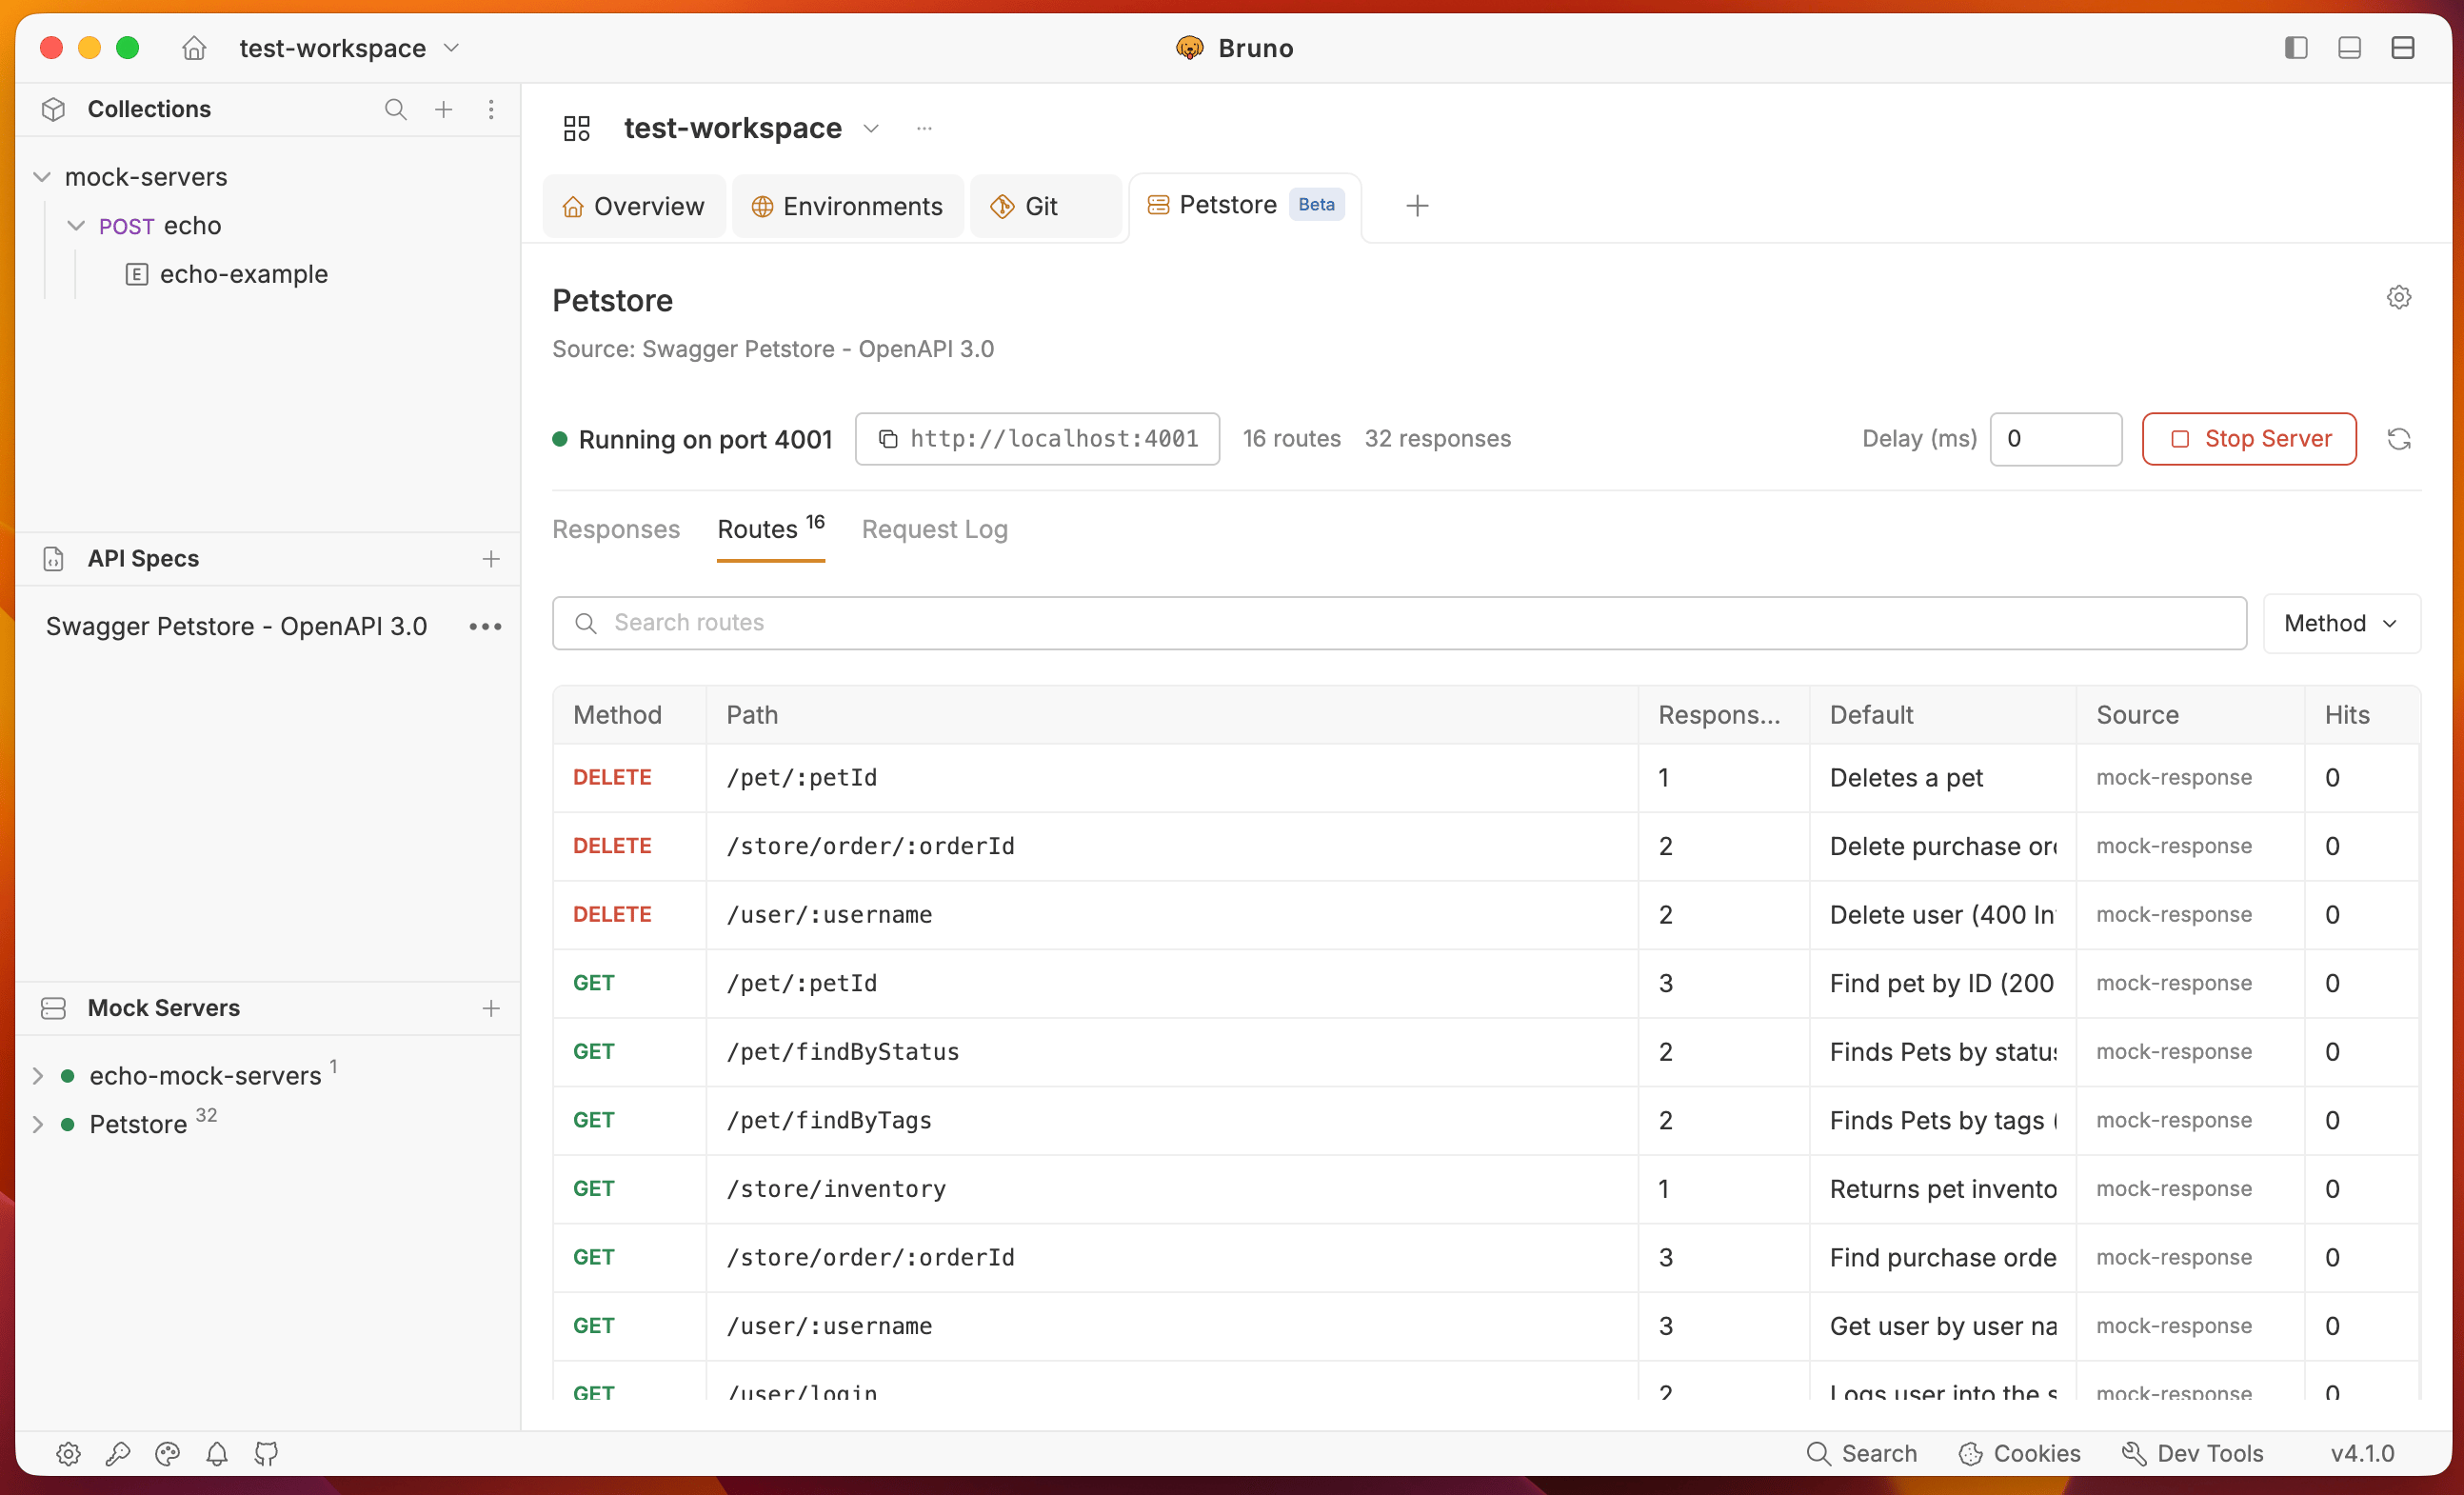Viewport: 2464px width, 1495px height.
Task: Collapse the mock-servers collection
Action: tap(42, 177)
